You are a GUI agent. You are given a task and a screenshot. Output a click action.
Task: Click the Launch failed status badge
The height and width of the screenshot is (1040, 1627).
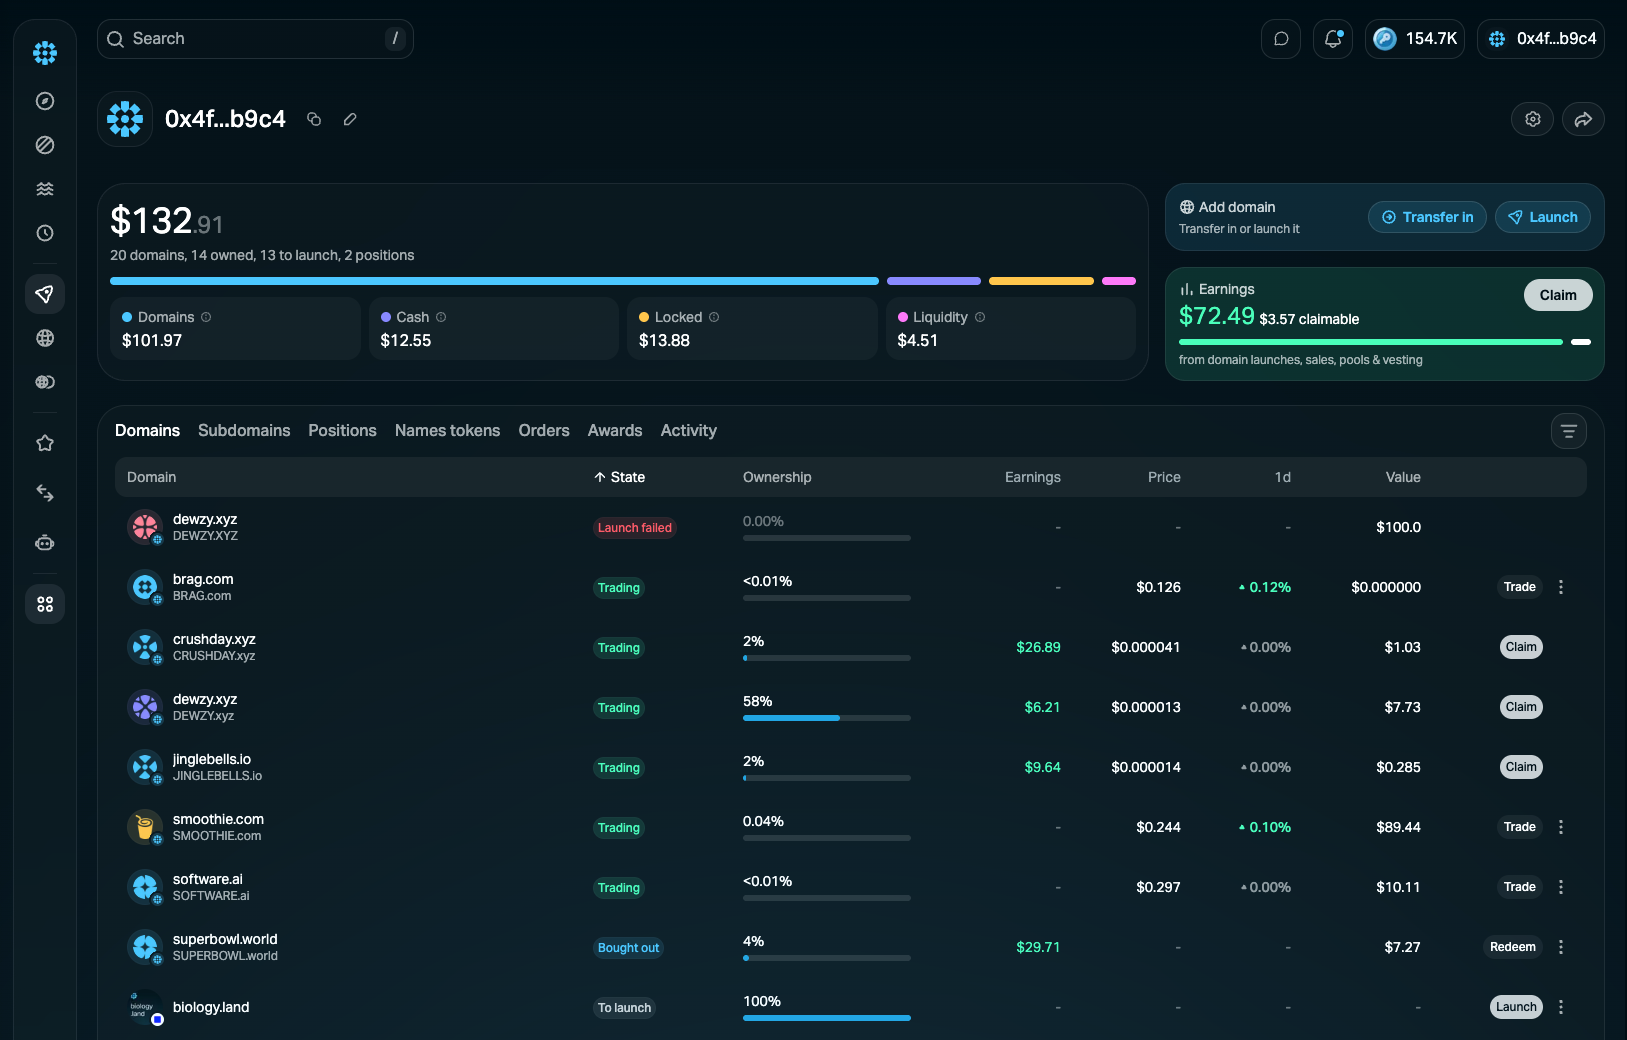click(635, 528)
